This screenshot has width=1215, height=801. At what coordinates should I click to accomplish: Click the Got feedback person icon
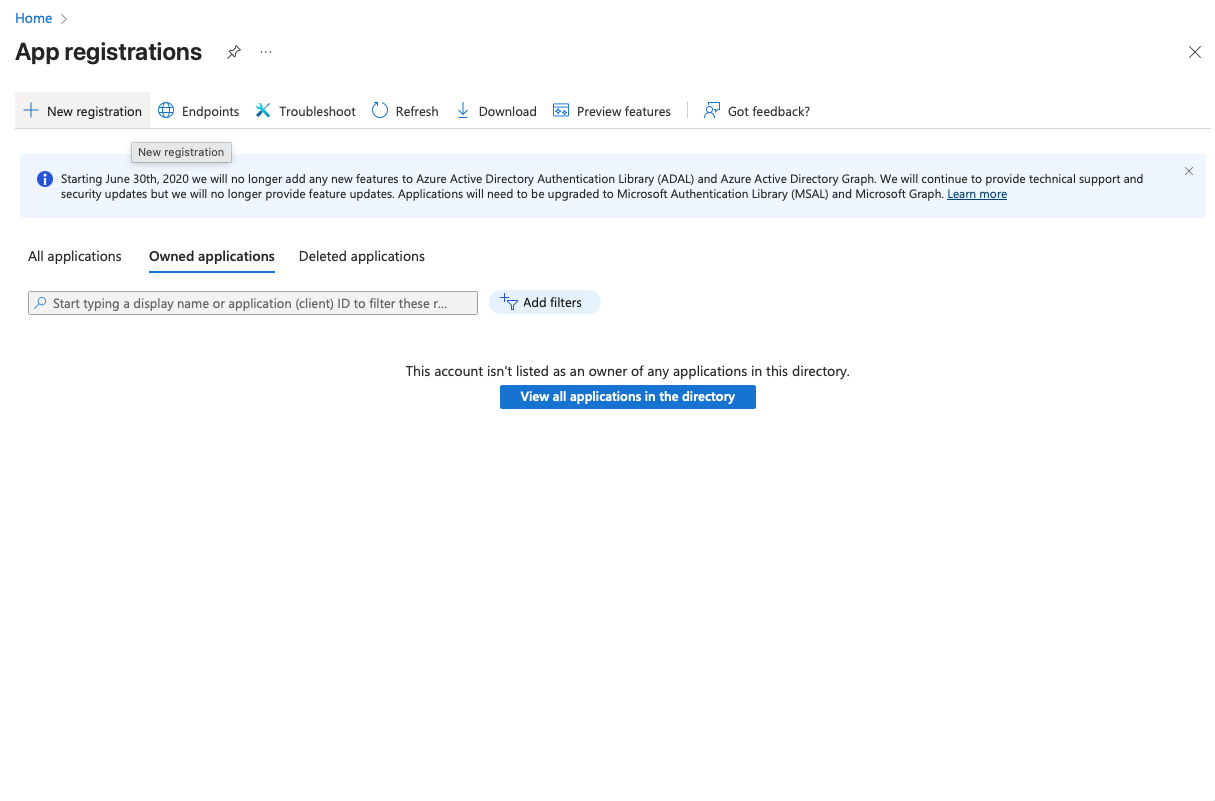712,111
